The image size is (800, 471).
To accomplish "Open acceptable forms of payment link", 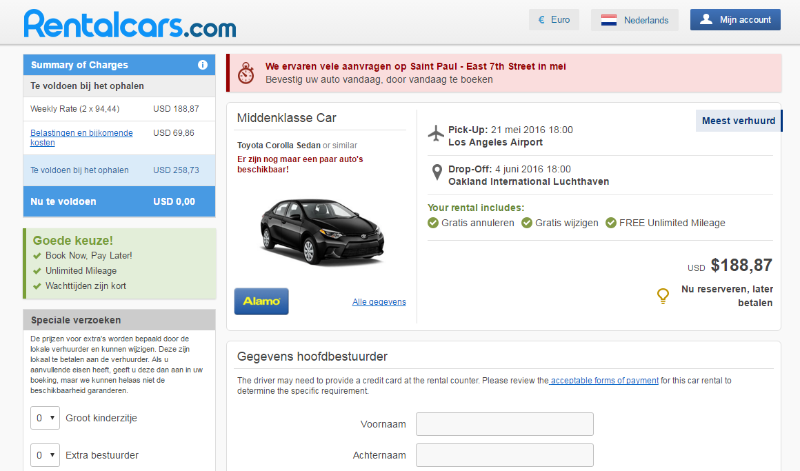I will [x=604, y=380].
